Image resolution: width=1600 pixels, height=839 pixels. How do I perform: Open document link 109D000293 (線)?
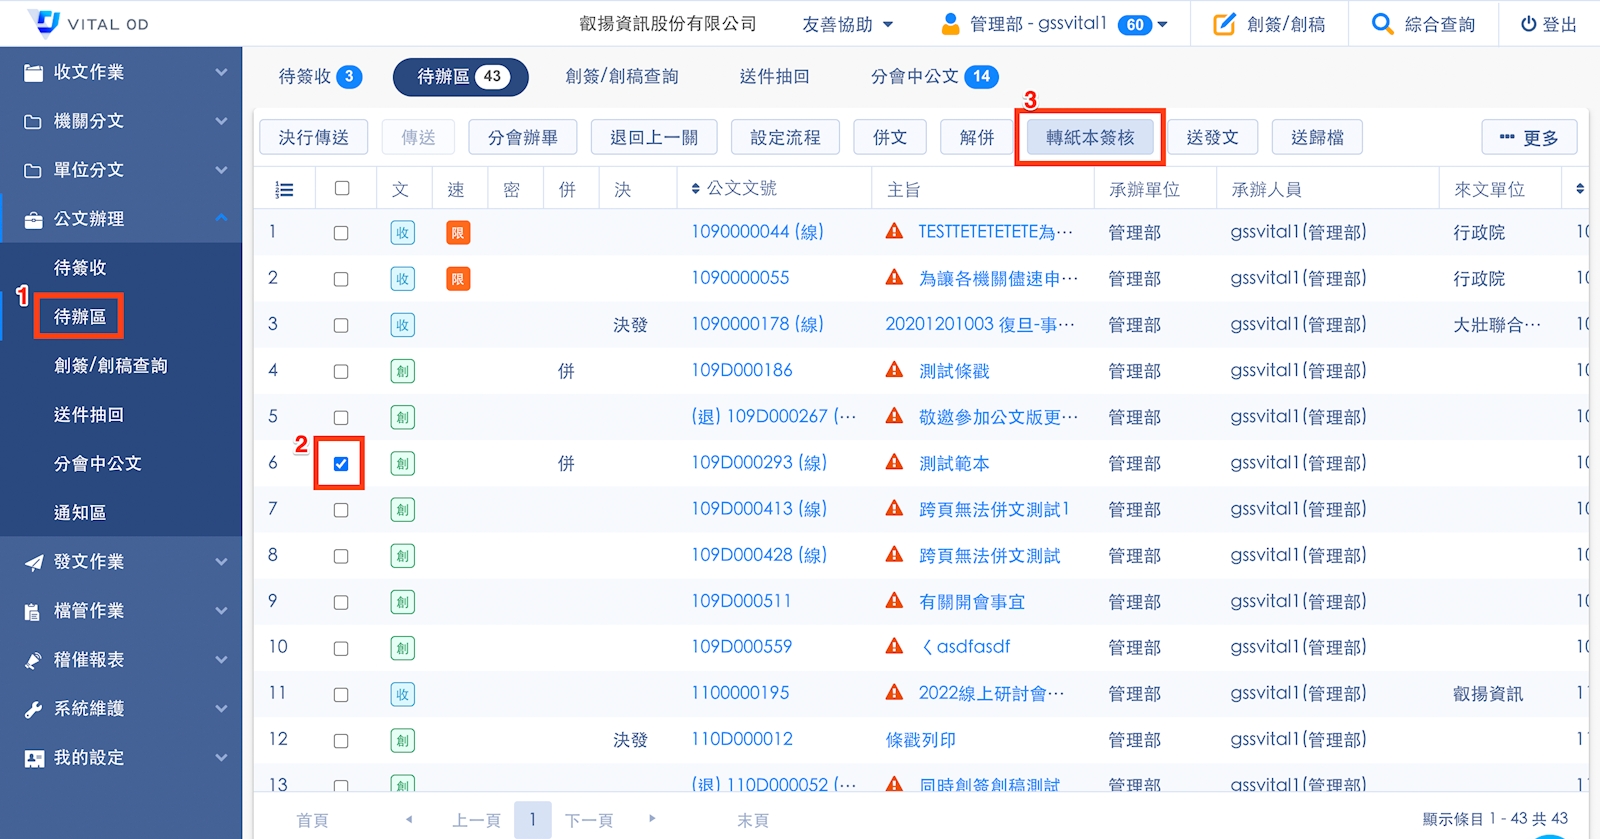(758, 463)
